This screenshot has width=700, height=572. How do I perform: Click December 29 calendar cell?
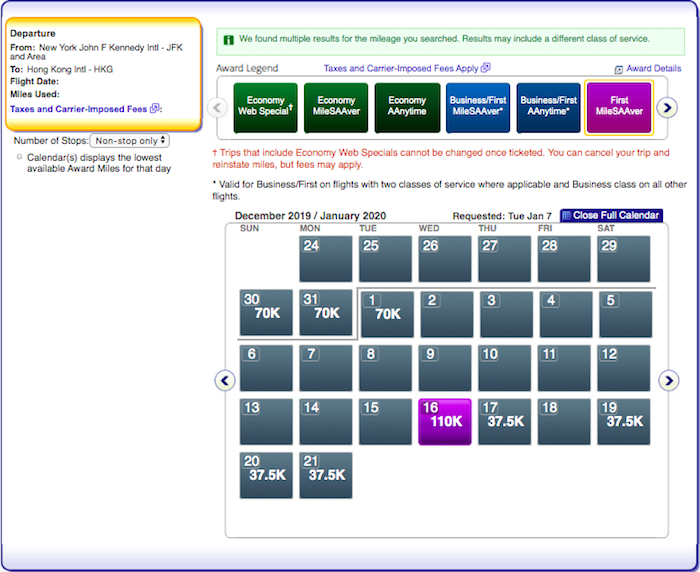coord(624,259)
